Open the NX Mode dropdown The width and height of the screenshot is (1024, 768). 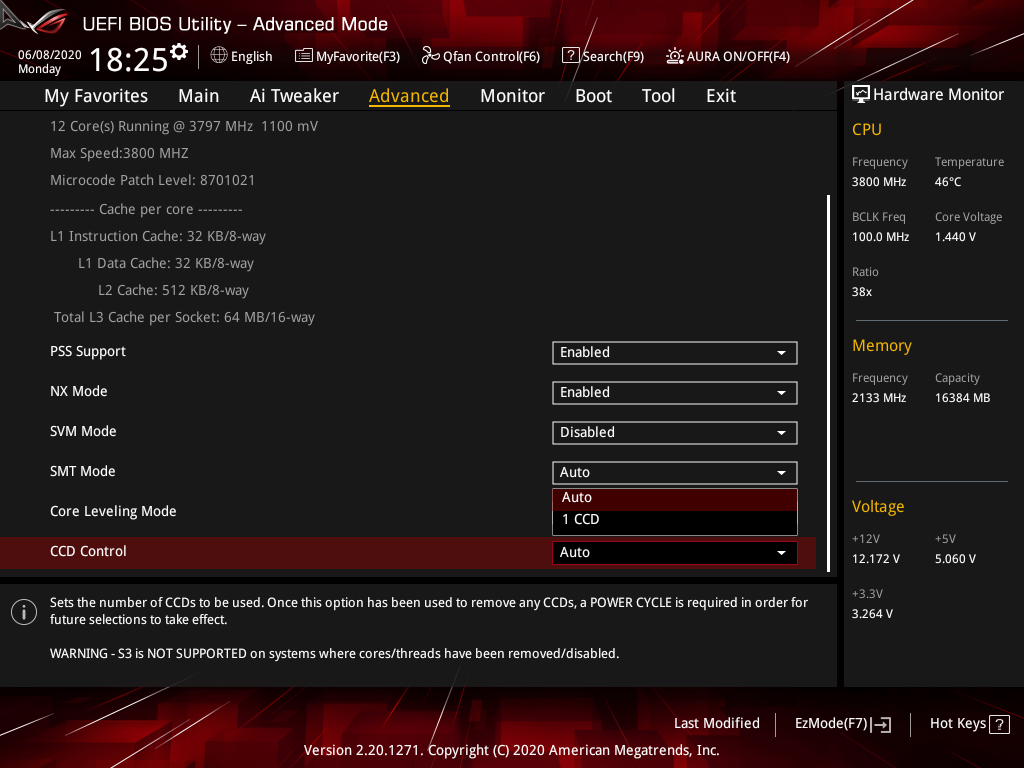pyautogui.click(x=675, y=392)
